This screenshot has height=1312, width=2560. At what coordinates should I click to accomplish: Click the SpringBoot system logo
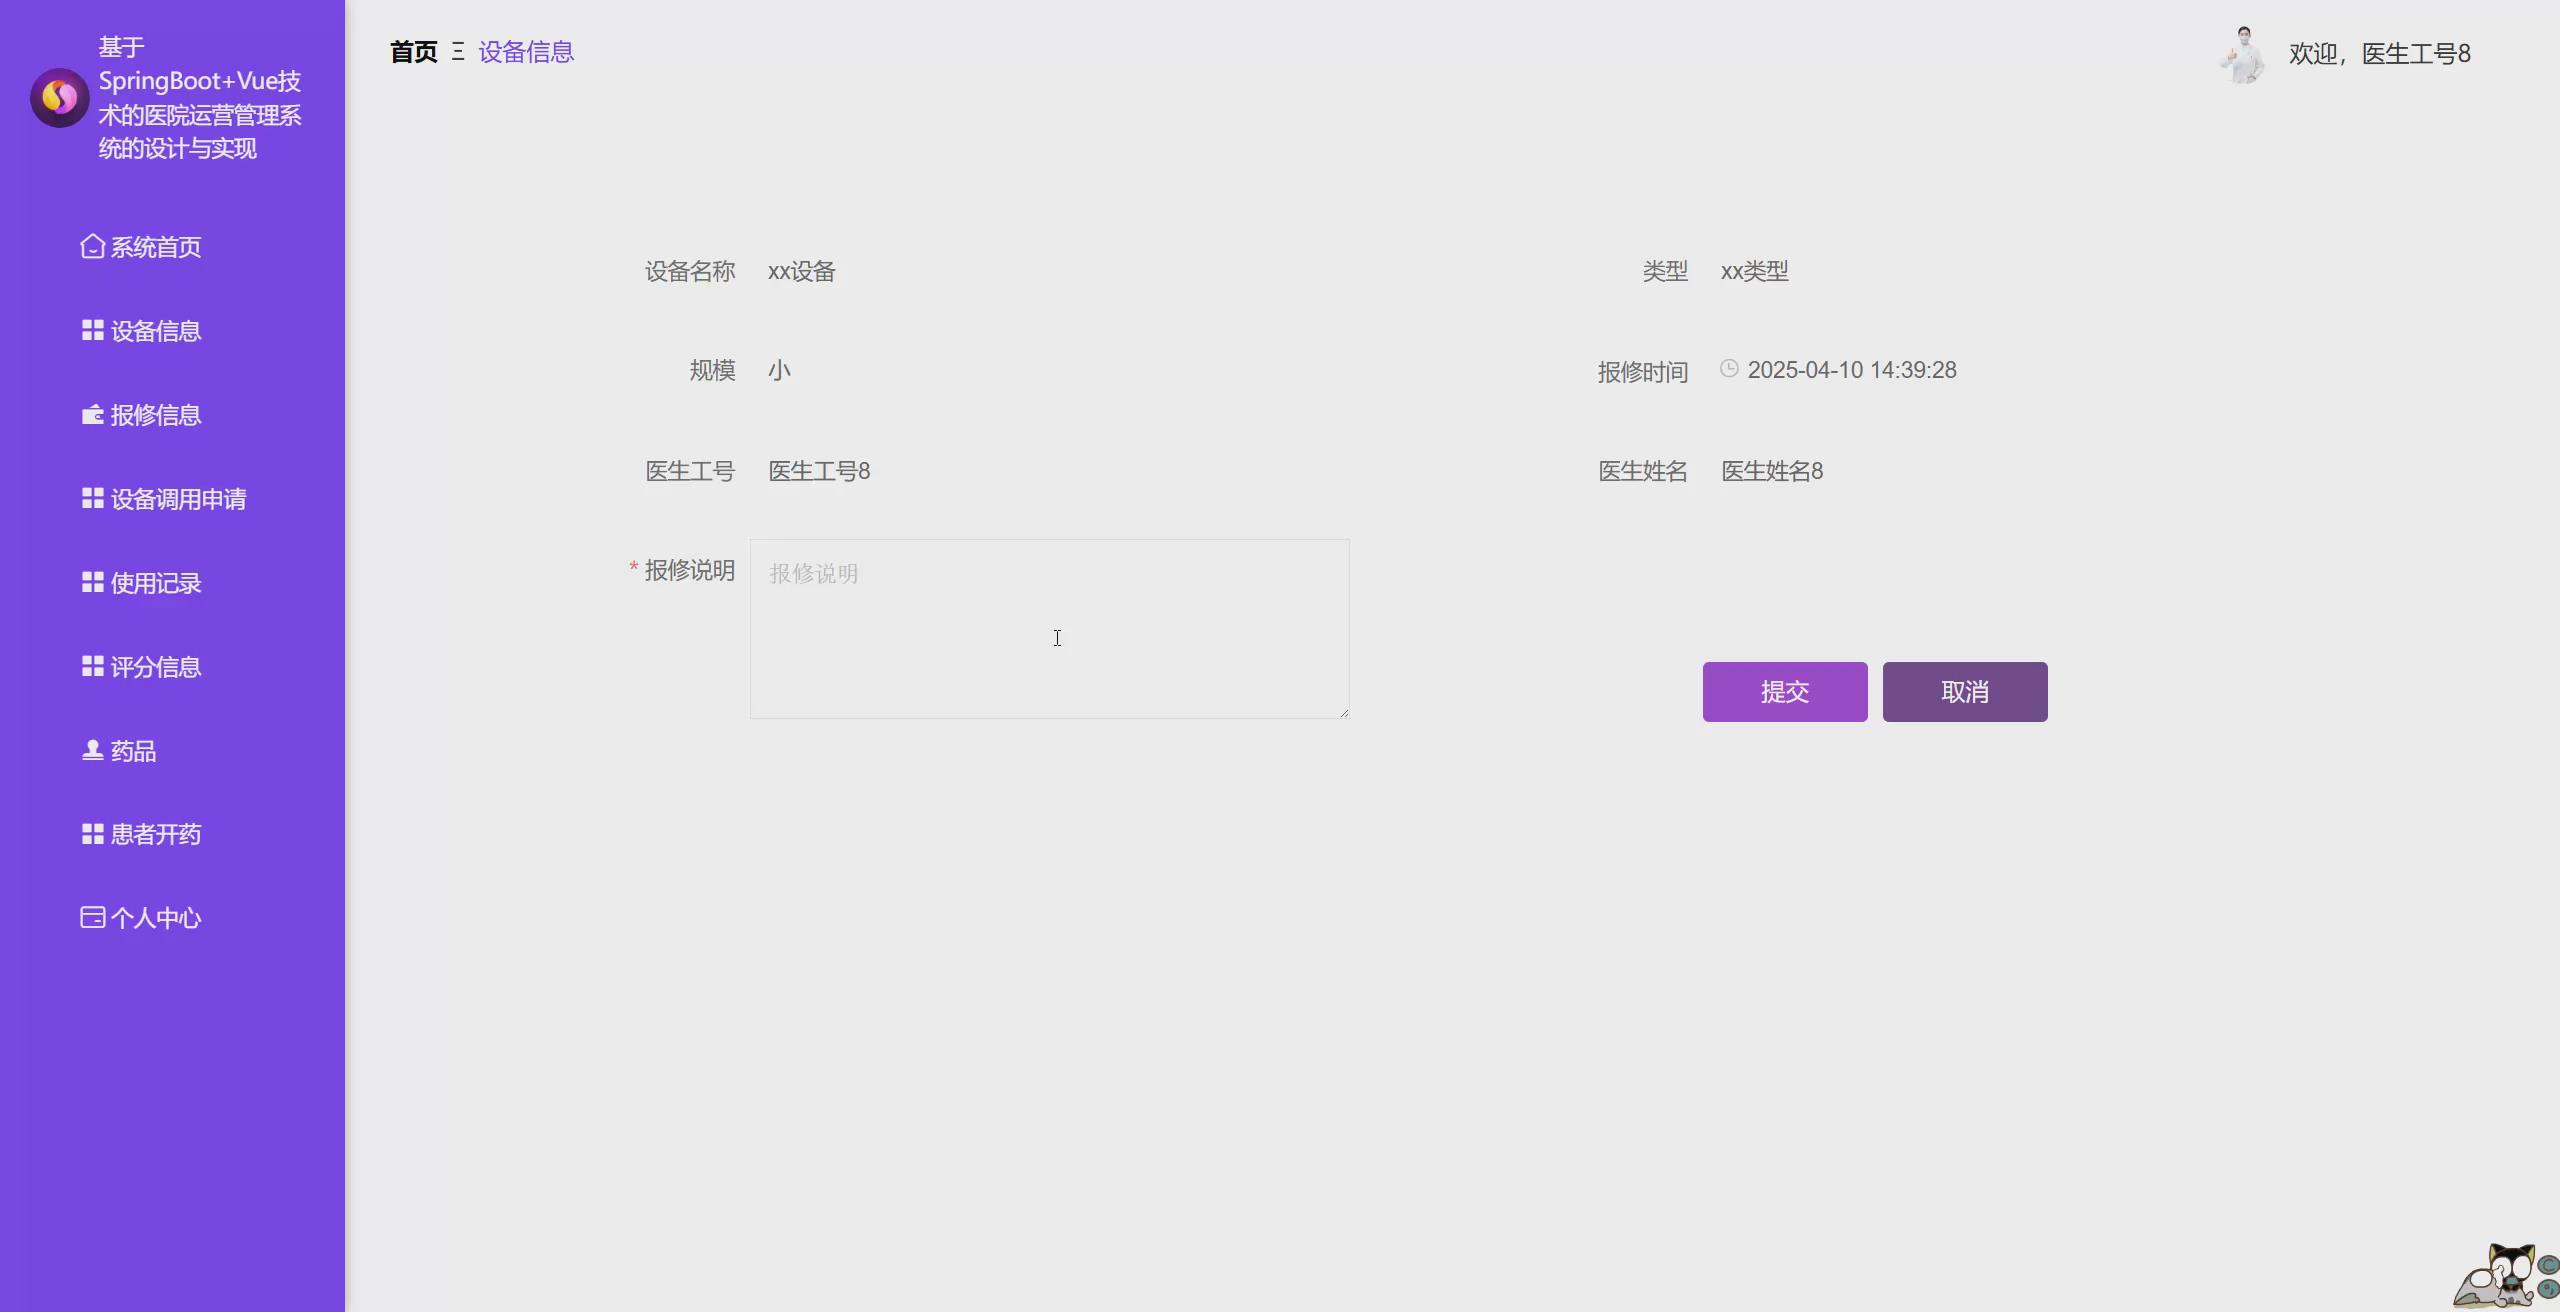click(x=59, y=97)
